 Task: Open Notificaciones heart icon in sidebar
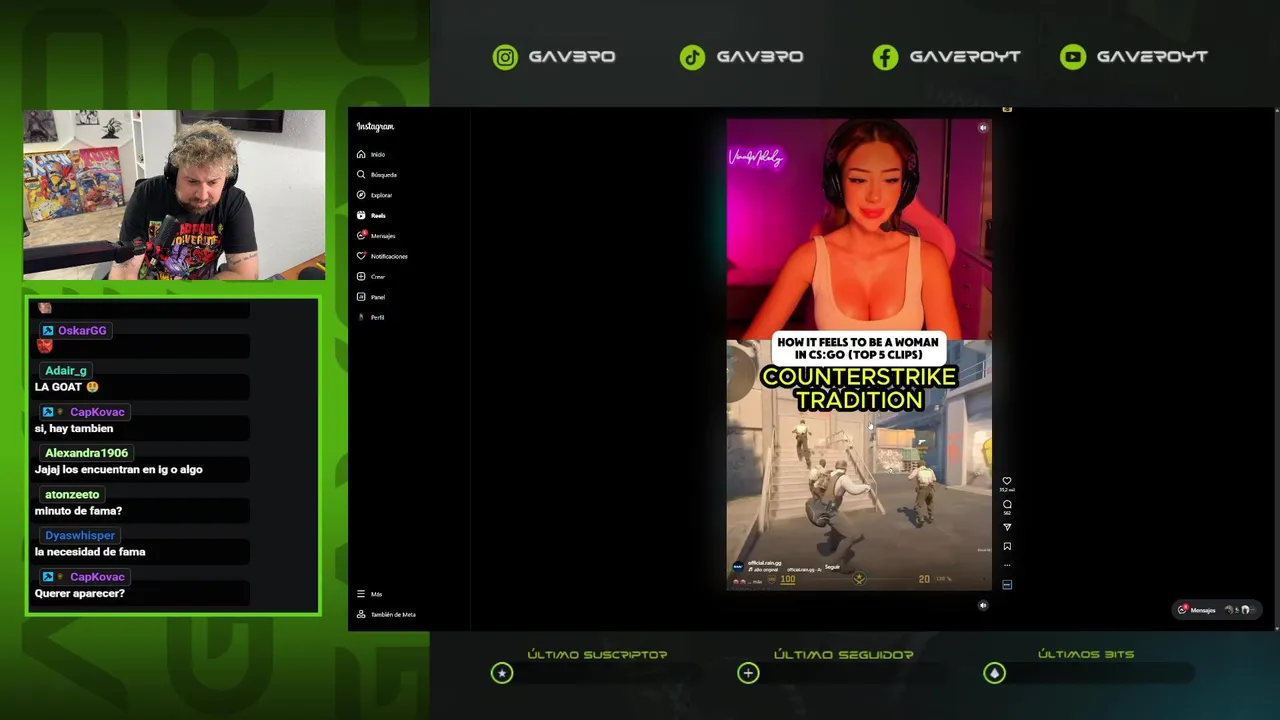point(361,256)
